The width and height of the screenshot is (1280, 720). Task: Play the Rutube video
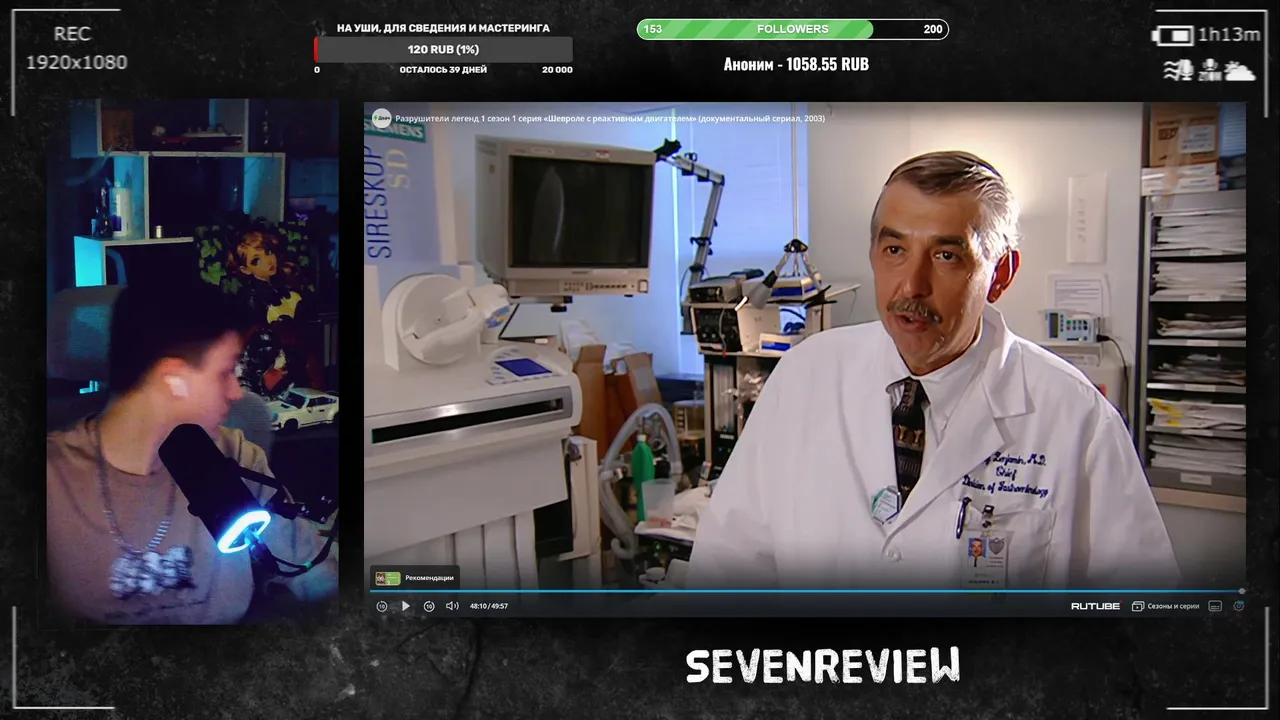pyautogui.click(x=405, y=606)
